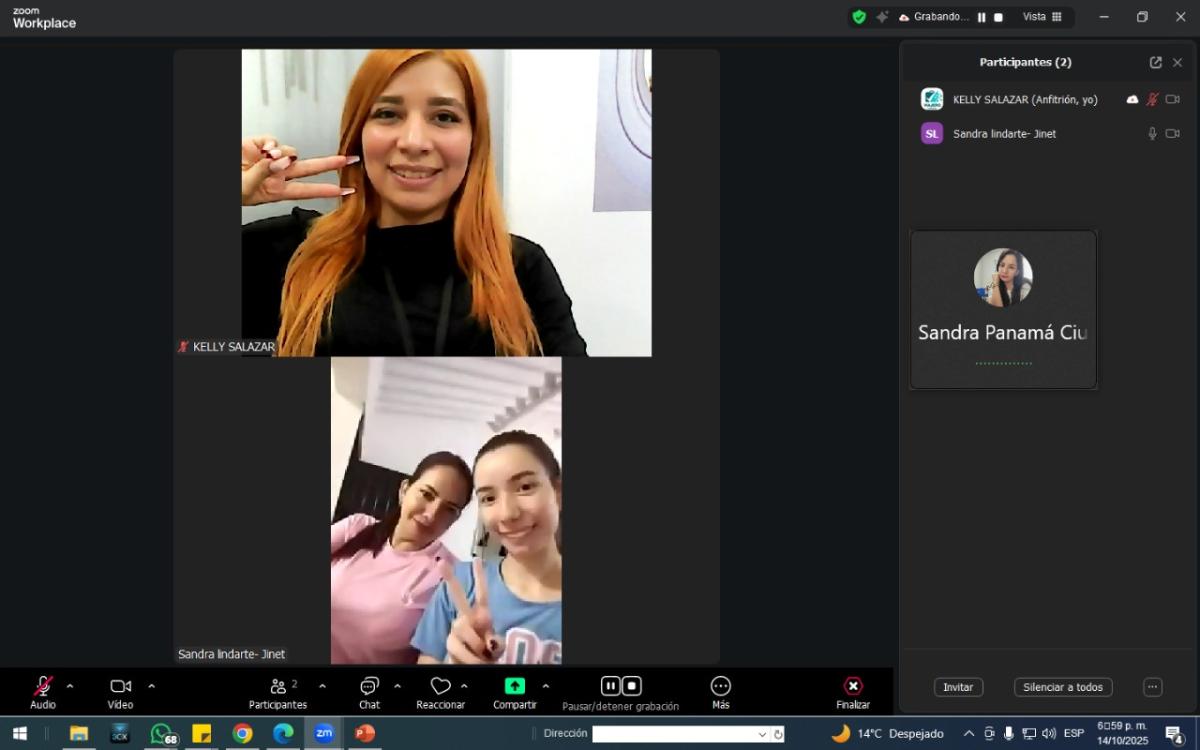Open the Chat panel icon

coord(369,686)
